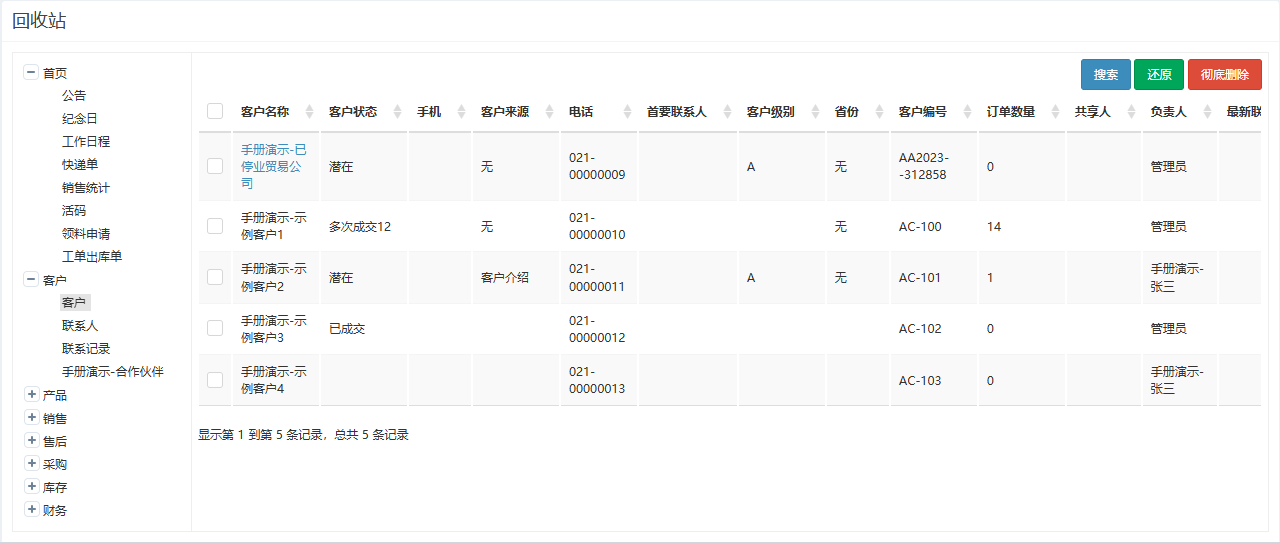This screenshot has height=543, width=1280.
Task: Select 快递单 in the sidebar
Action: [80, 164]
